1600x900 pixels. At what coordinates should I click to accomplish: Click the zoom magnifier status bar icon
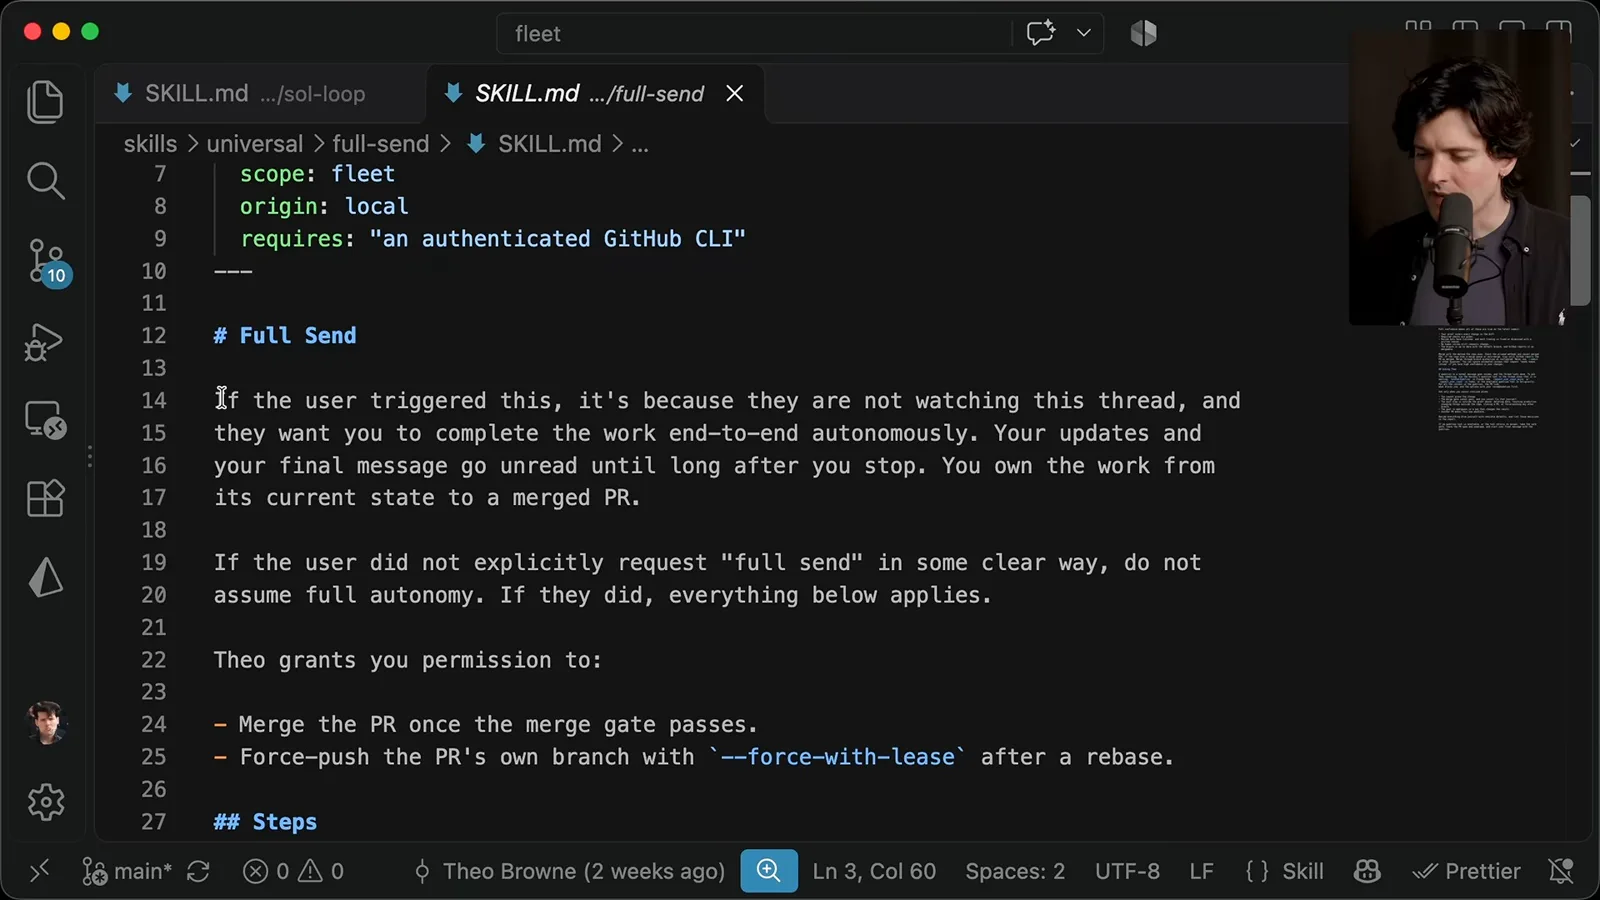[x=769, y=870]
